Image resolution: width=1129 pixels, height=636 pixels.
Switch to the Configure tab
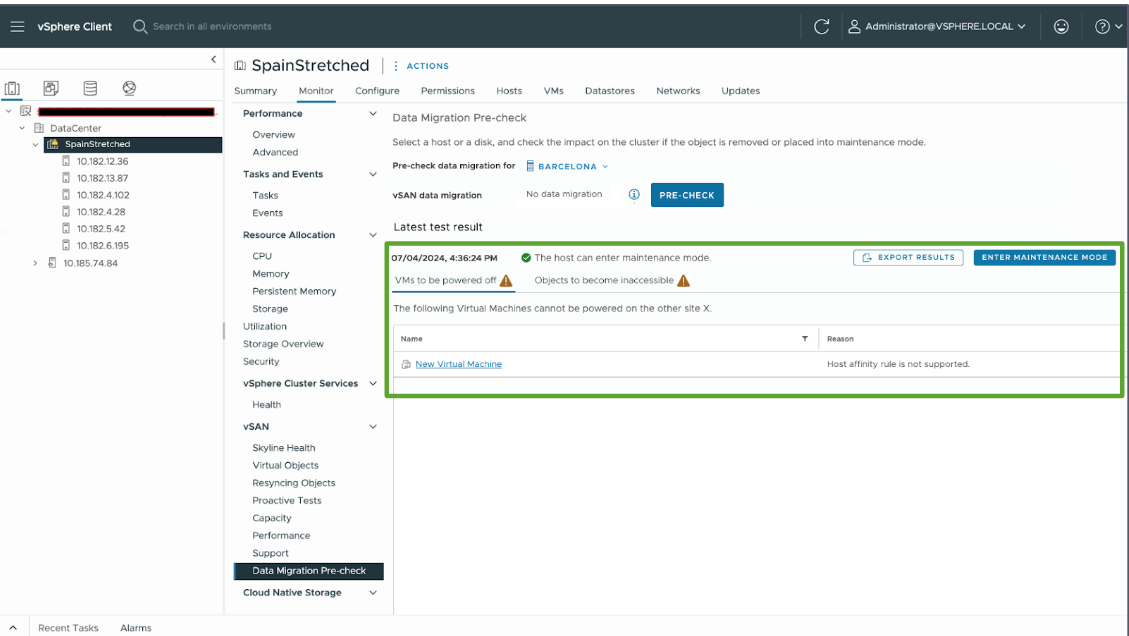(377, 91)
